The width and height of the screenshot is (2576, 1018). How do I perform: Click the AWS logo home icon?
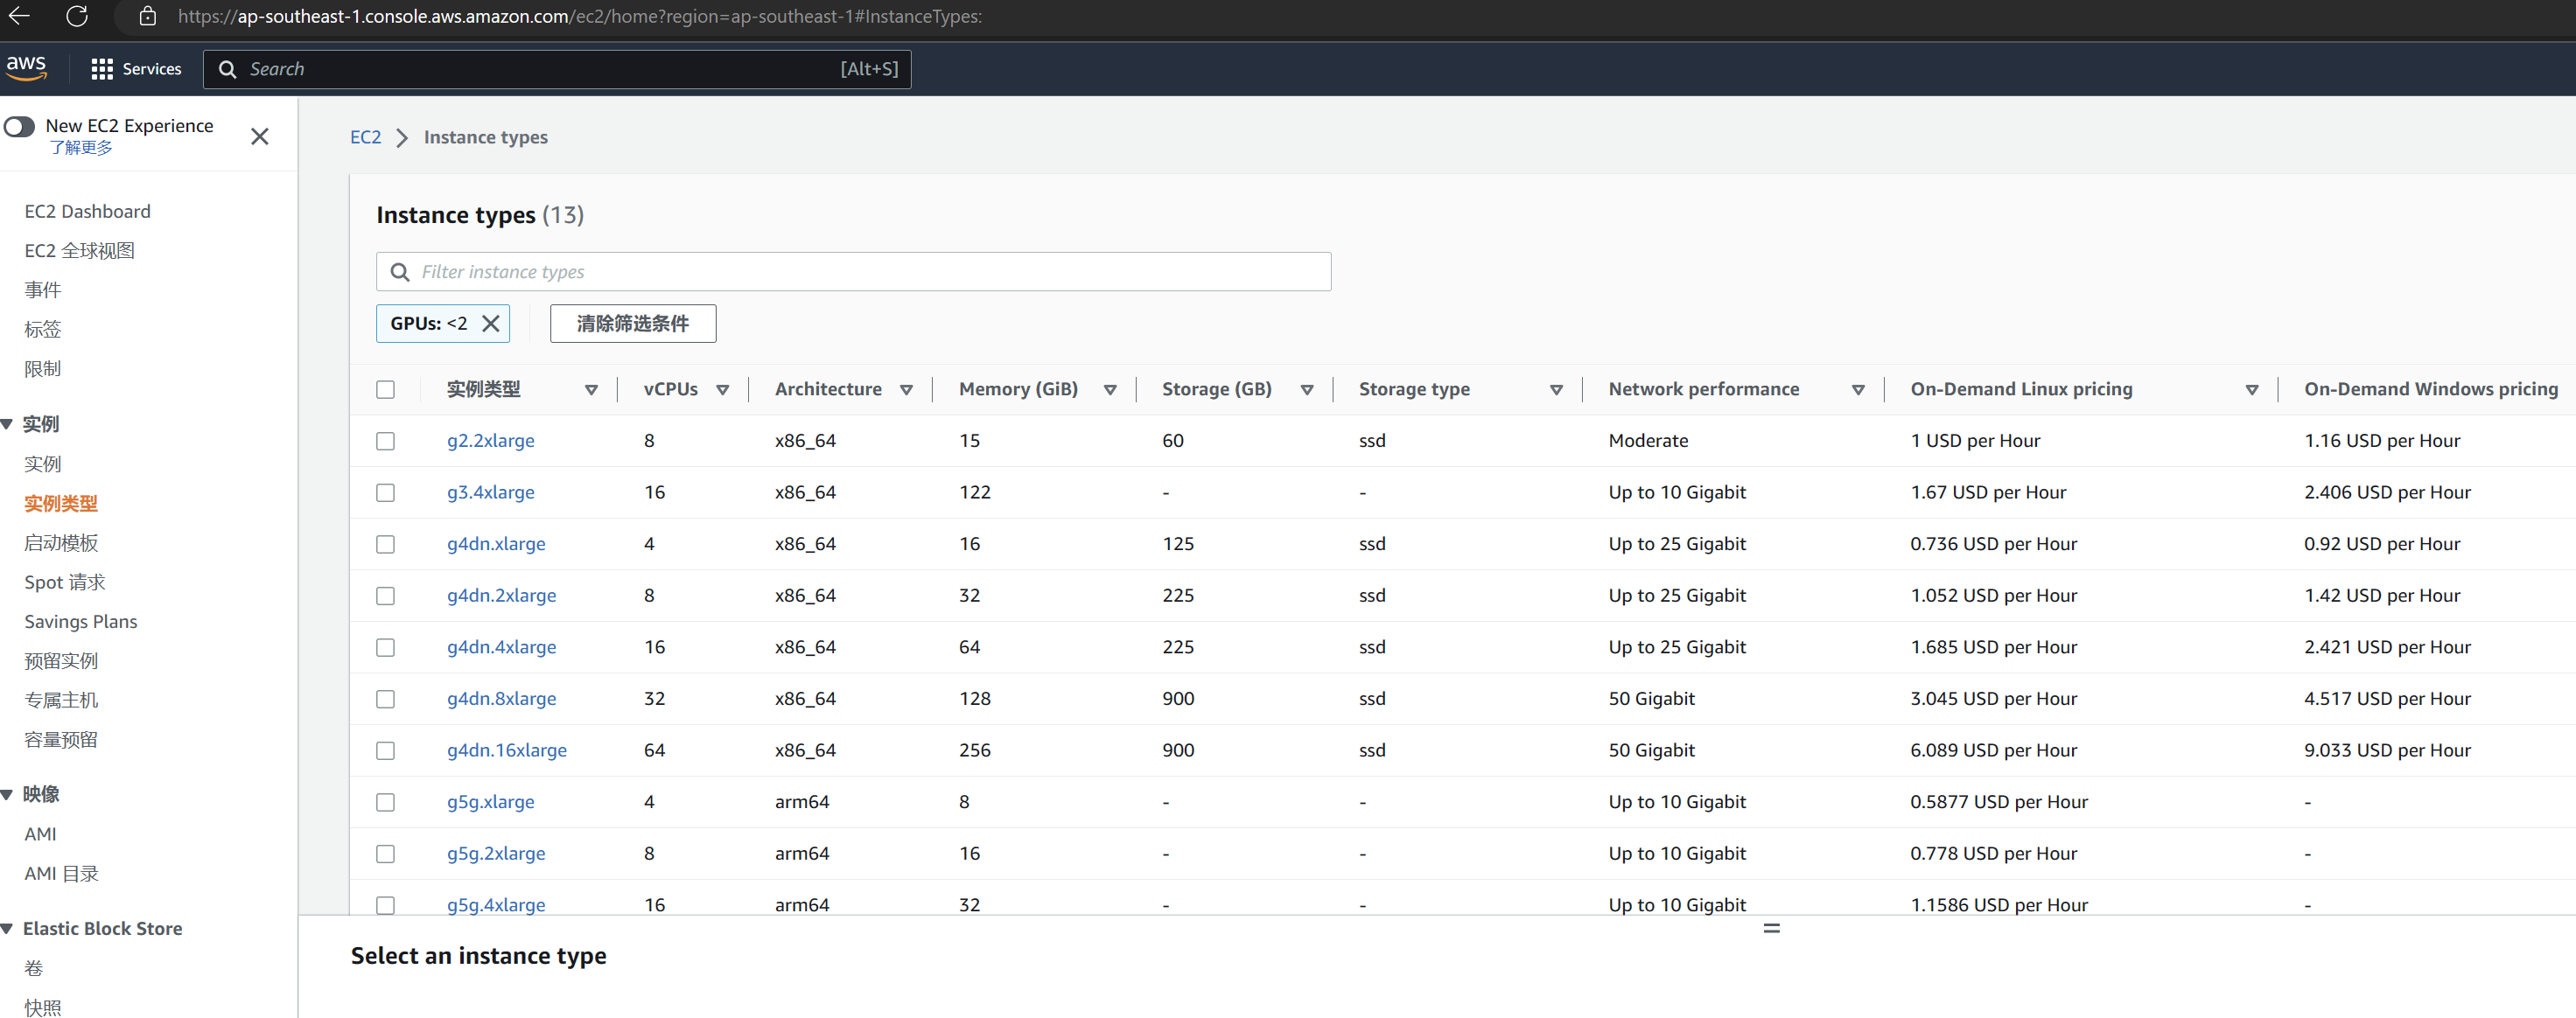pos(26,67)
